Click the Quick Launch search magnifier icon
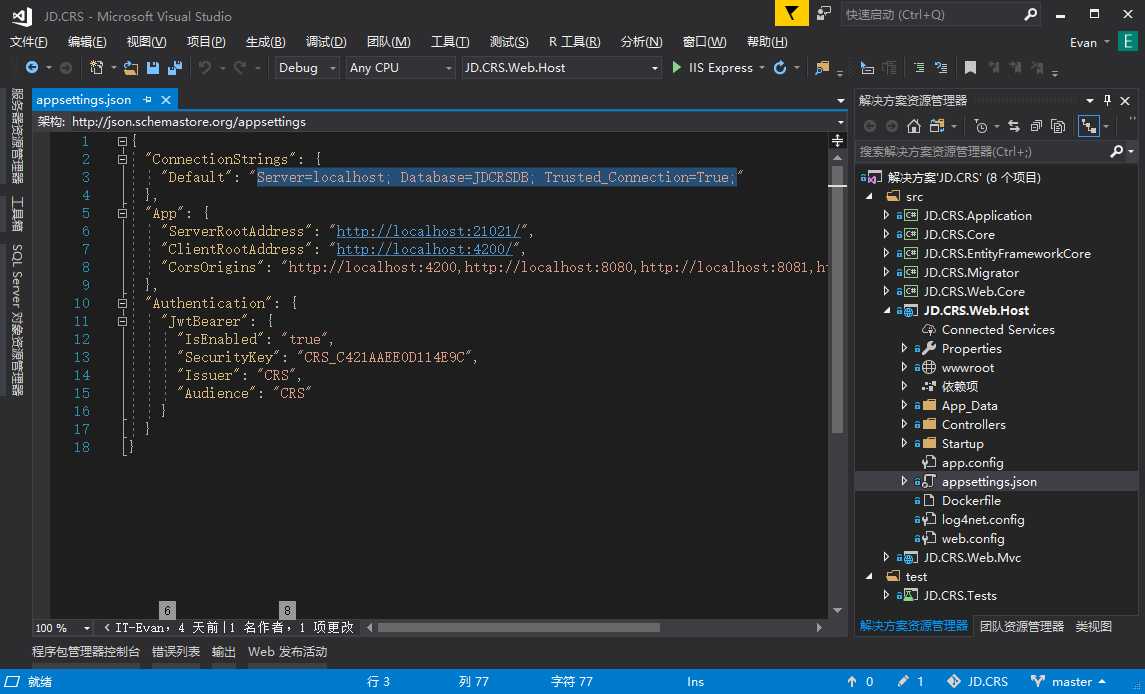This screenshot has width=1145, height=694. point(1030,14)
